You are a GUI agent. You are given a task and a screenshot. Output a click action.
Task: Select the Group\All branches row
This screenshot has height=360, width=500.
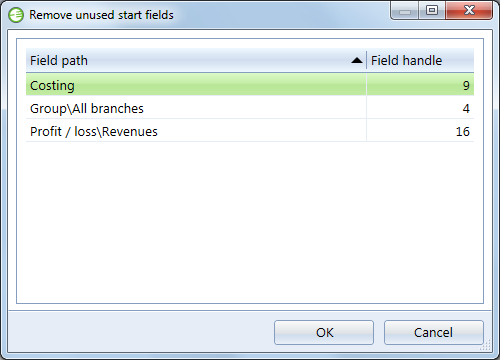coord(250,108)
